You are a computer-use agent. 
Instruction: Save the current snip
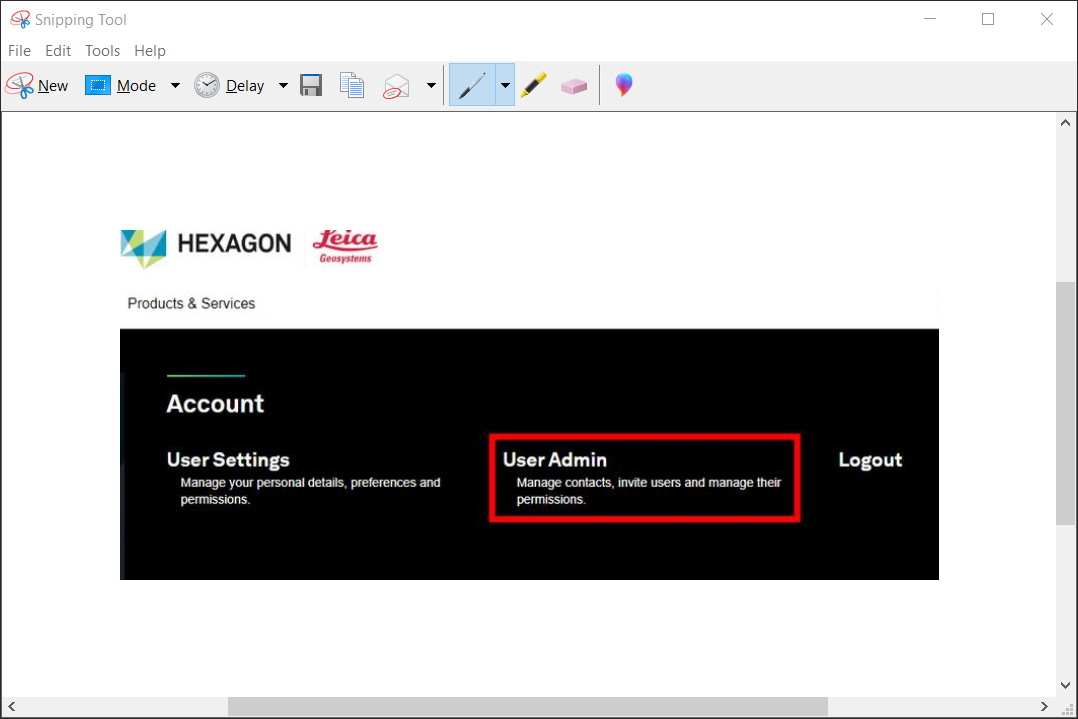pyautogui.click(x=311, y=85)
